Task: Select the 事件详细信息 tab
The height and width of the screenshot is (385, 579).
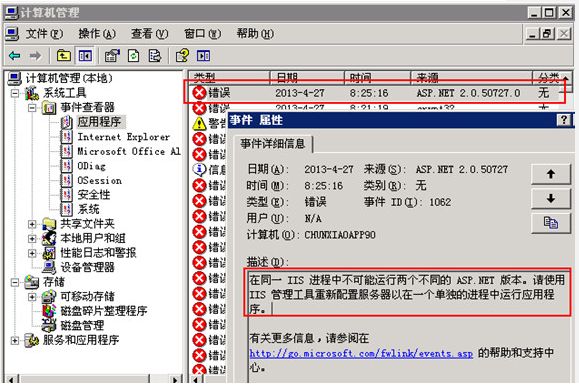Action: (x=273, y=143)
